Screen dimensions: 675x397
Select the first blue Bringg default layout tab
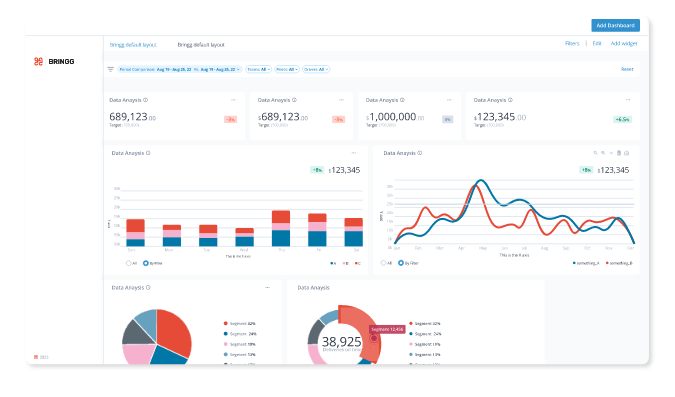click(133, 45)
